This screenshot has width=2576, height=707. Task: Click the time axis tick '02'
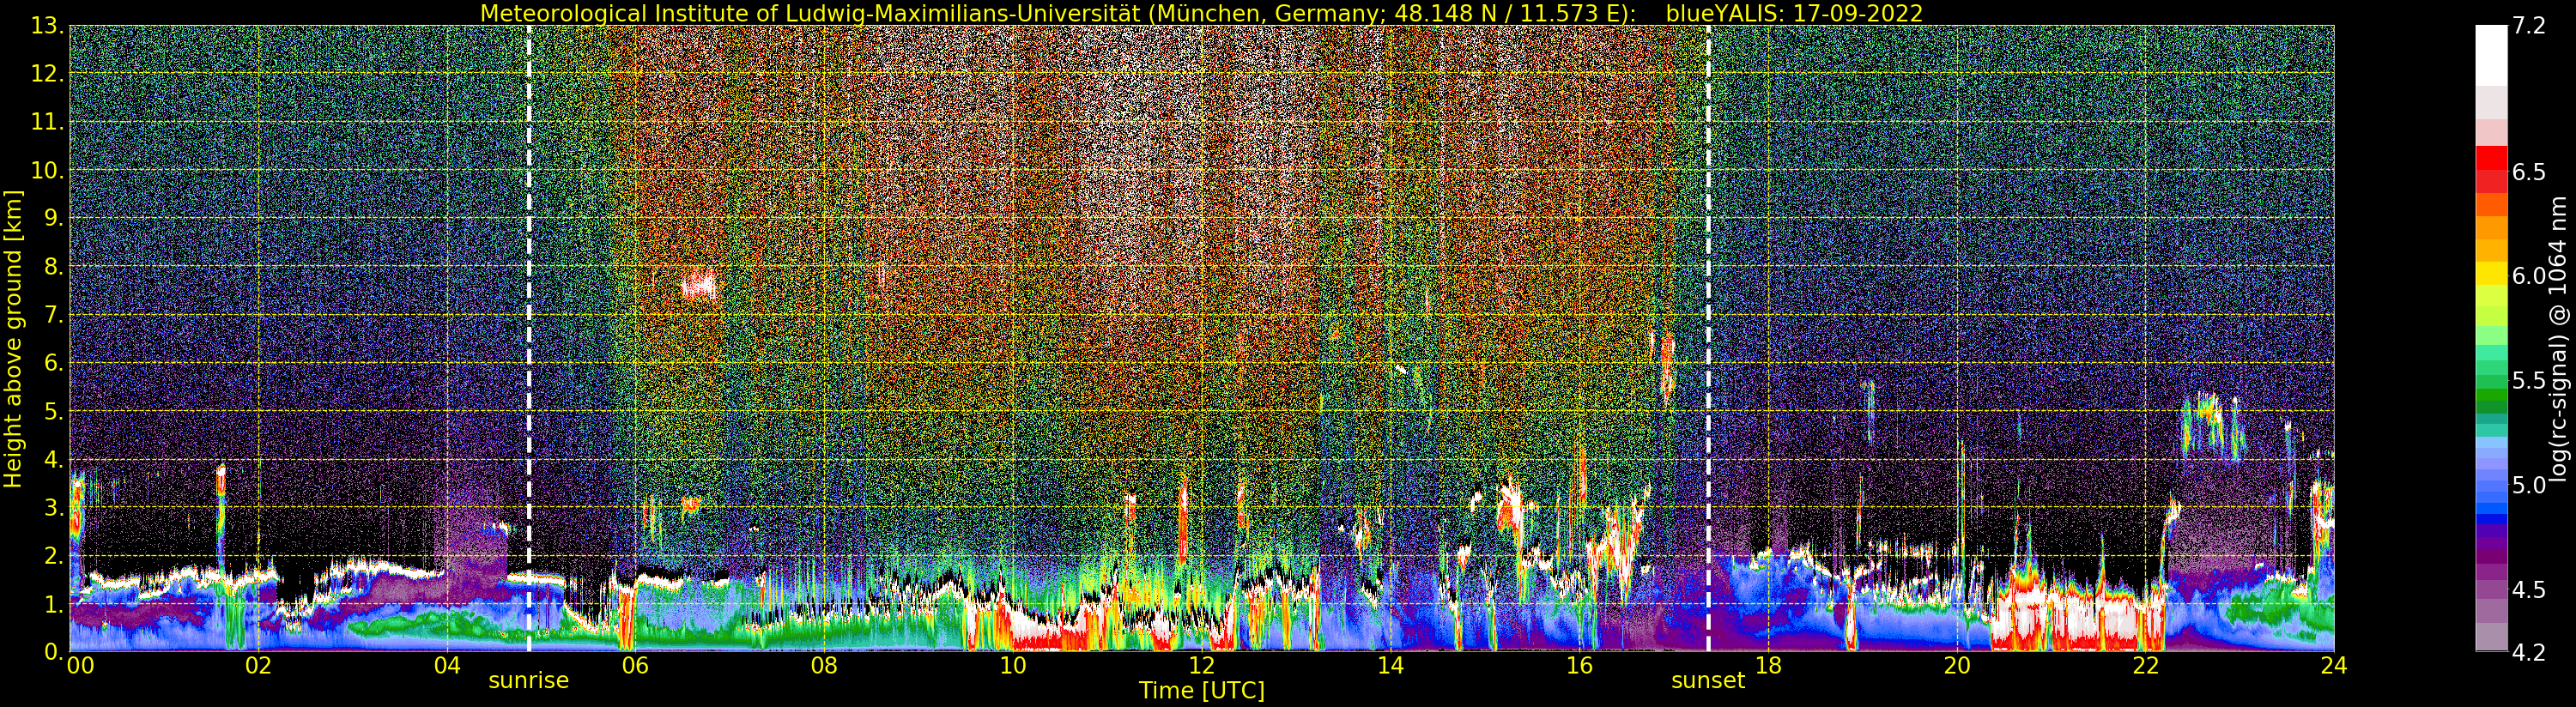[x=258, y=665]
